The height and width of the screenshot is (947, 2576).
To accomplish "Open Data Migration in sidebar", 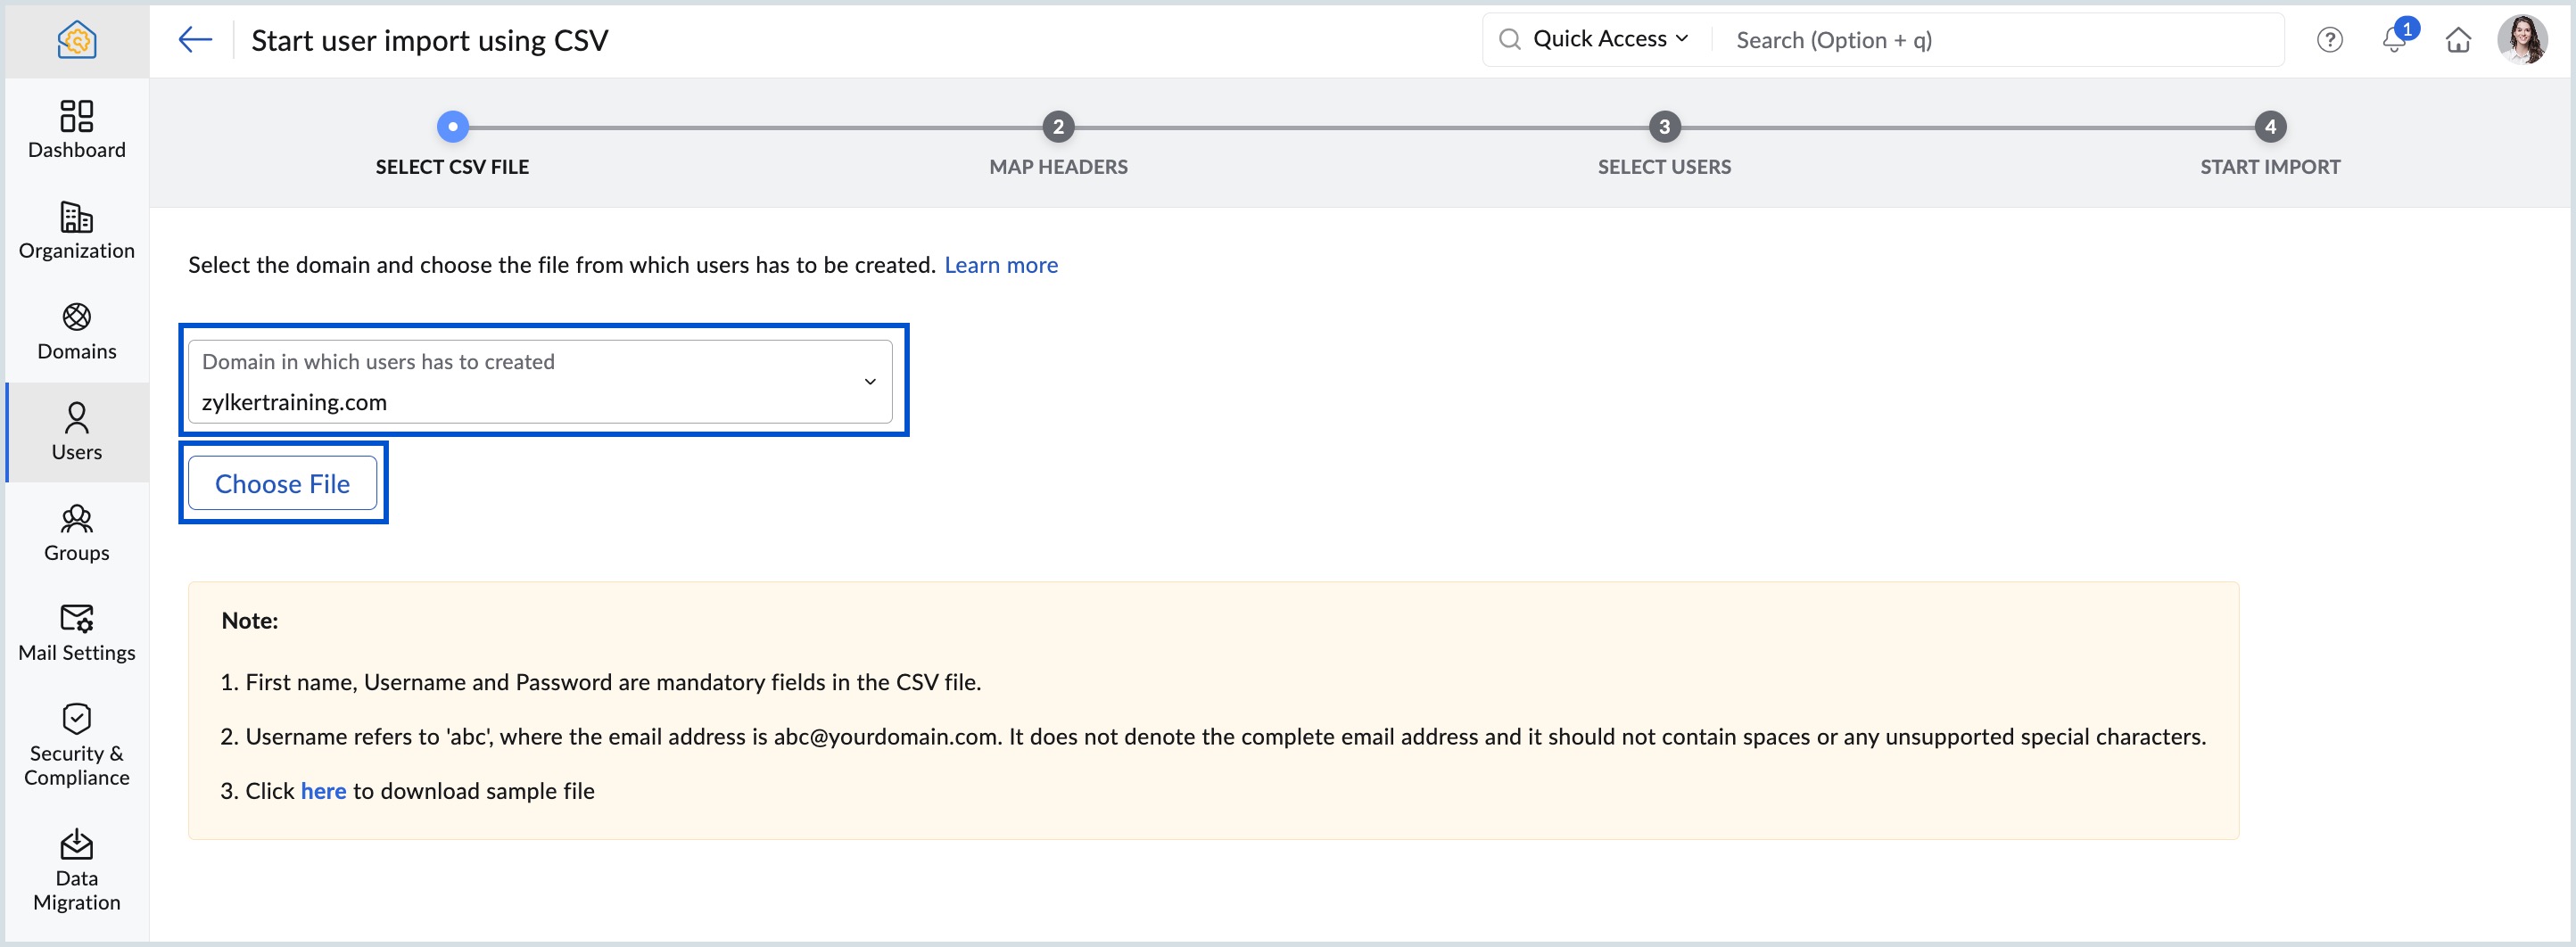I will coord(77,870).
